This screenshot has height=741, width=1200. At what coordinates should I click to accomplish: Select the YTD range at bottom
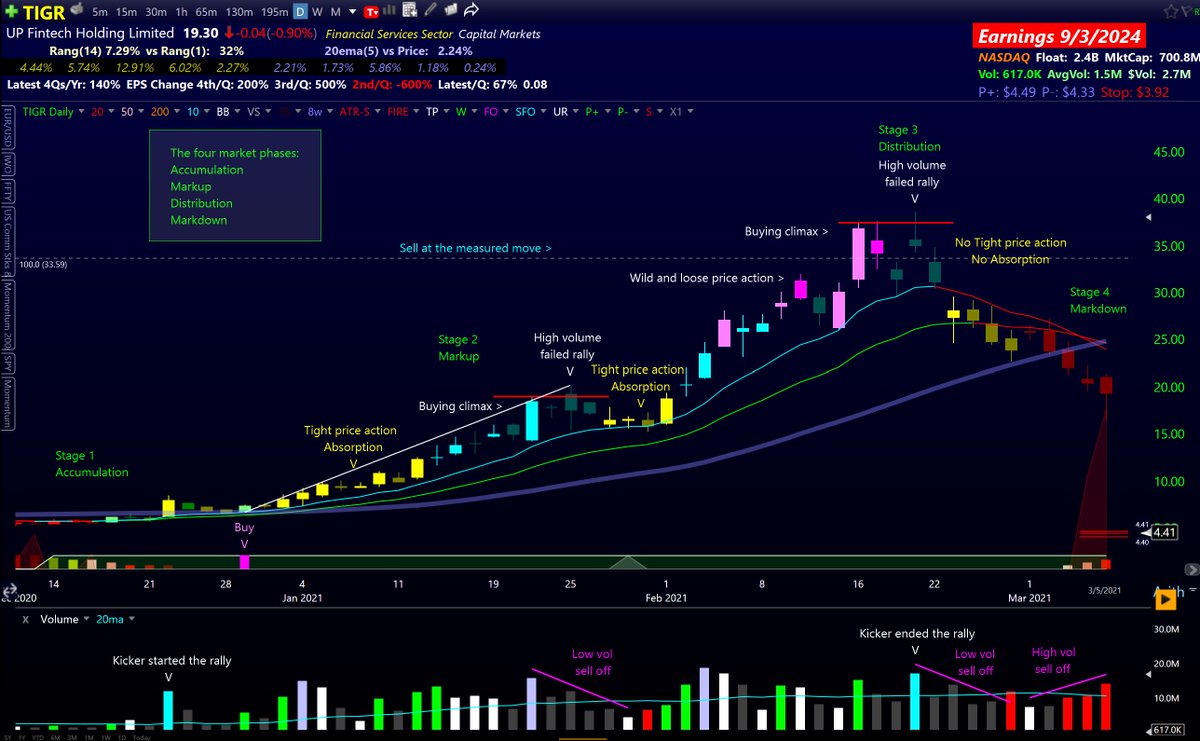(38, 738)
